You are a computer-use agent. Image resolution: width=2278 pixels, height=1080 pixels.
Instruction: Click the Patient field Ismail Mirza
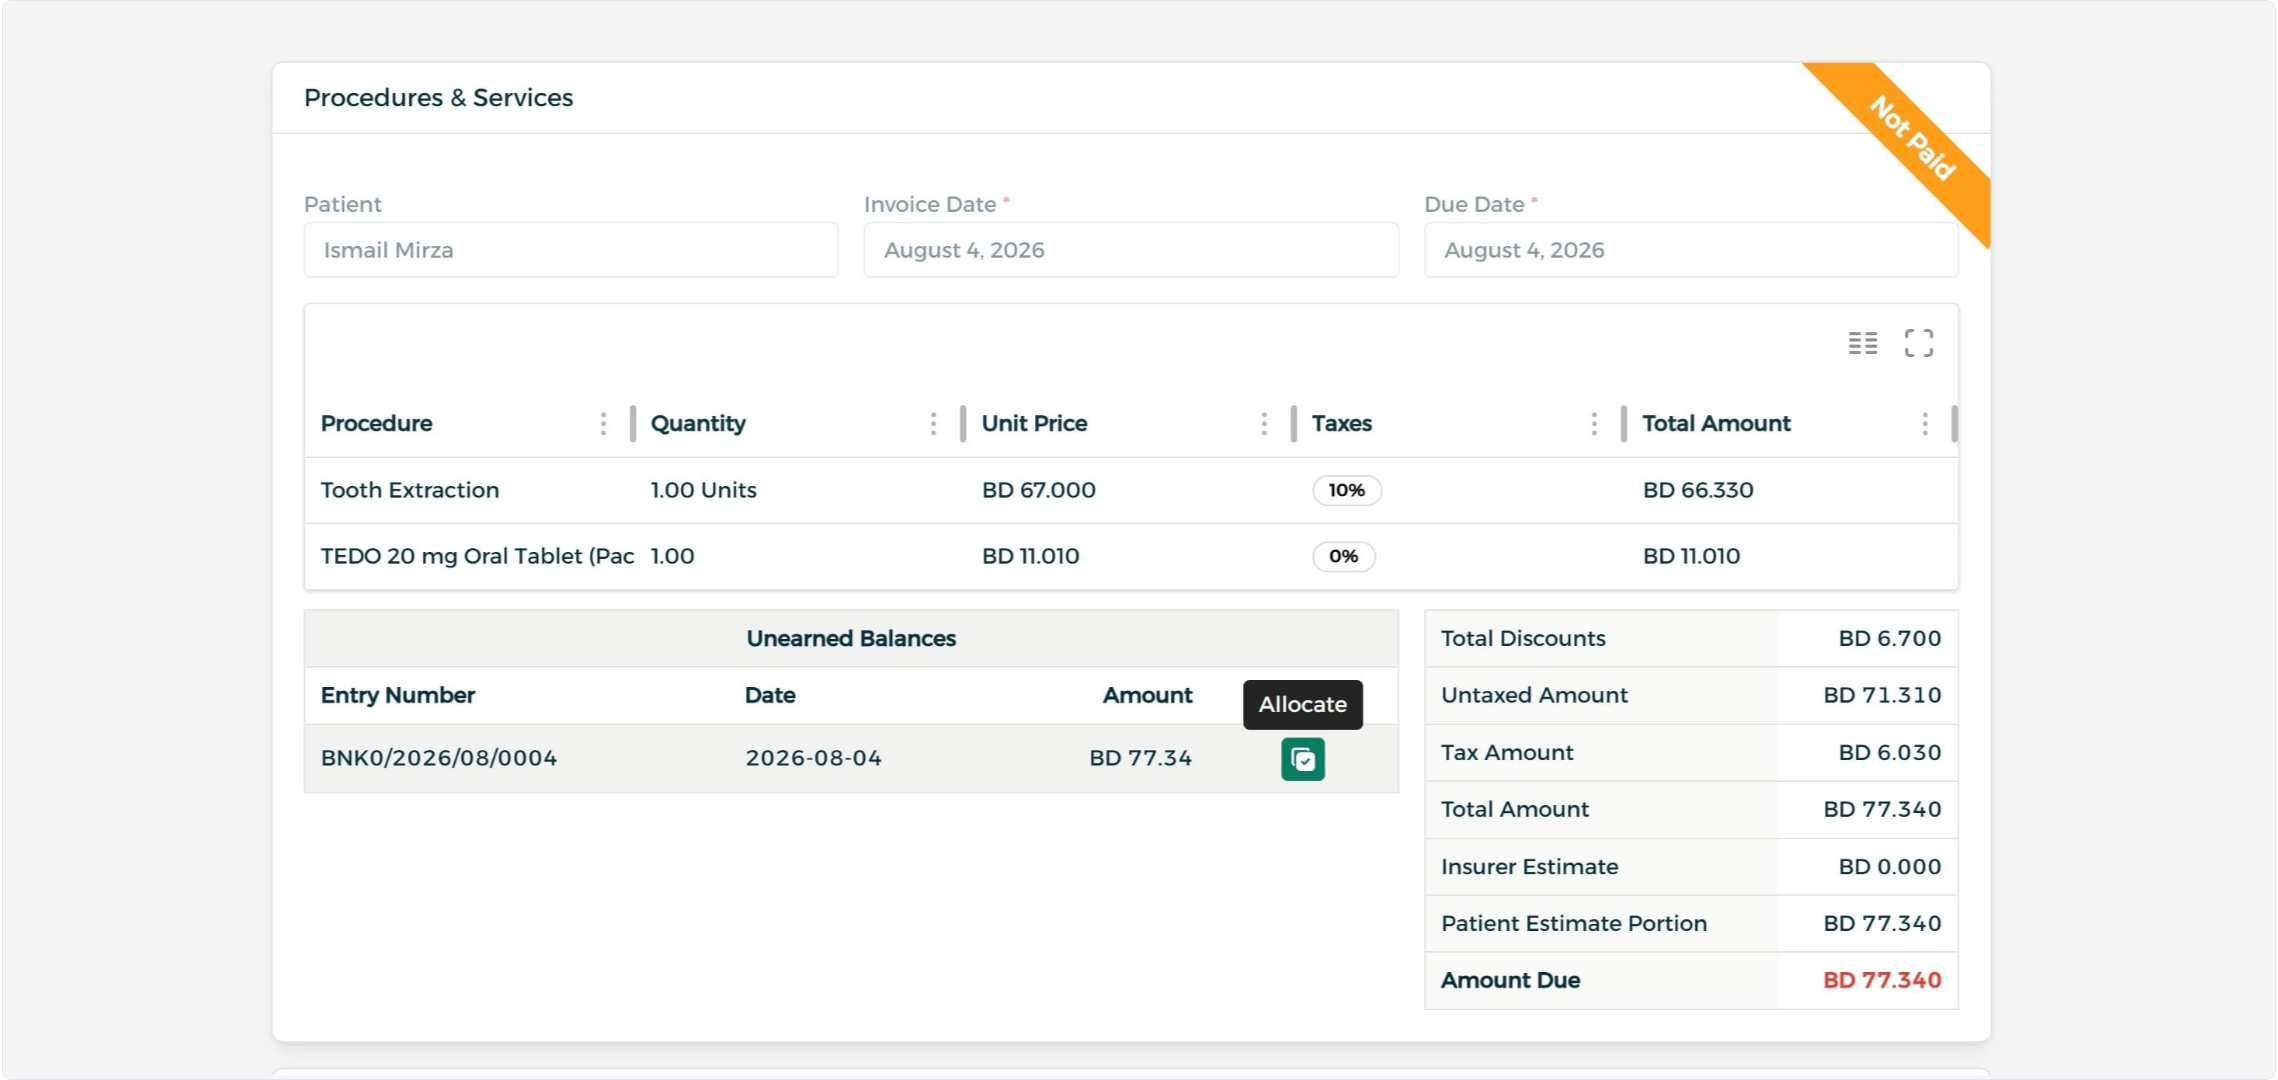[x=571, y=250]
